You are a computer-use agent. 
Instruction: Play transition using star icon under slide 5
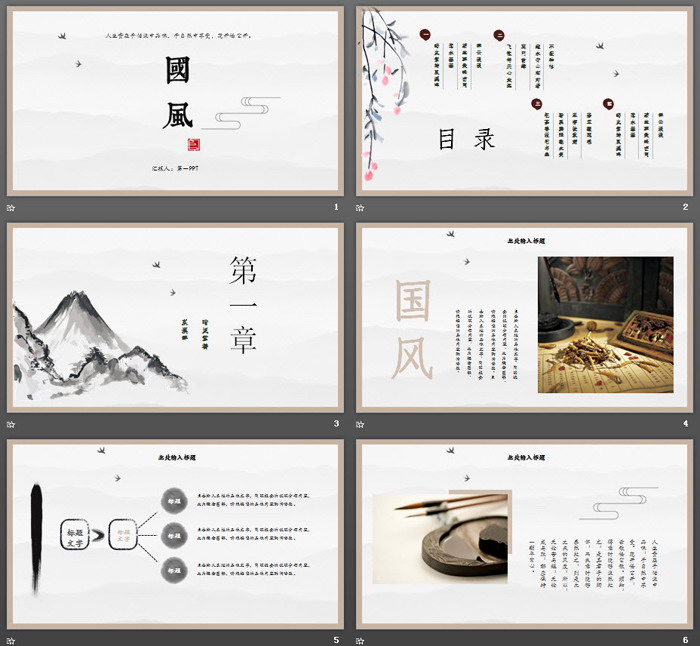pyautogui.click(x=11, y=640)
